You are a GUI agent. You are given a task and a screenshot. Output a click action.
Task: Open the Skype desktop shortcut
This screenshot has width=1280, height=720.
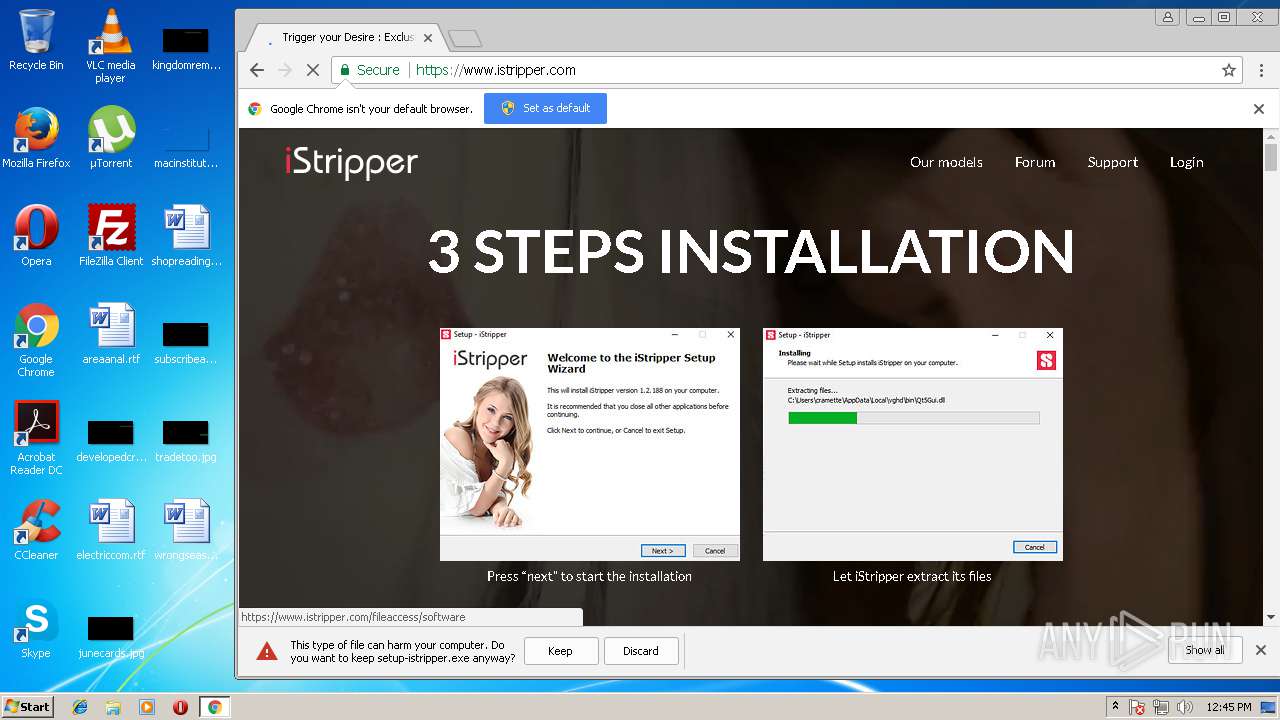pyautogui.click(x=36, y=628)
